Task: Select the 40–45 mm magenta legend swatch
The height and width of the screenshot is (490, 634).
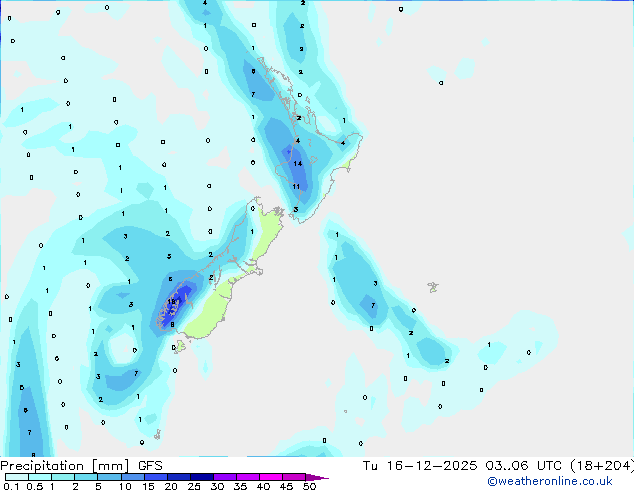Action: [x=271, y=477]
